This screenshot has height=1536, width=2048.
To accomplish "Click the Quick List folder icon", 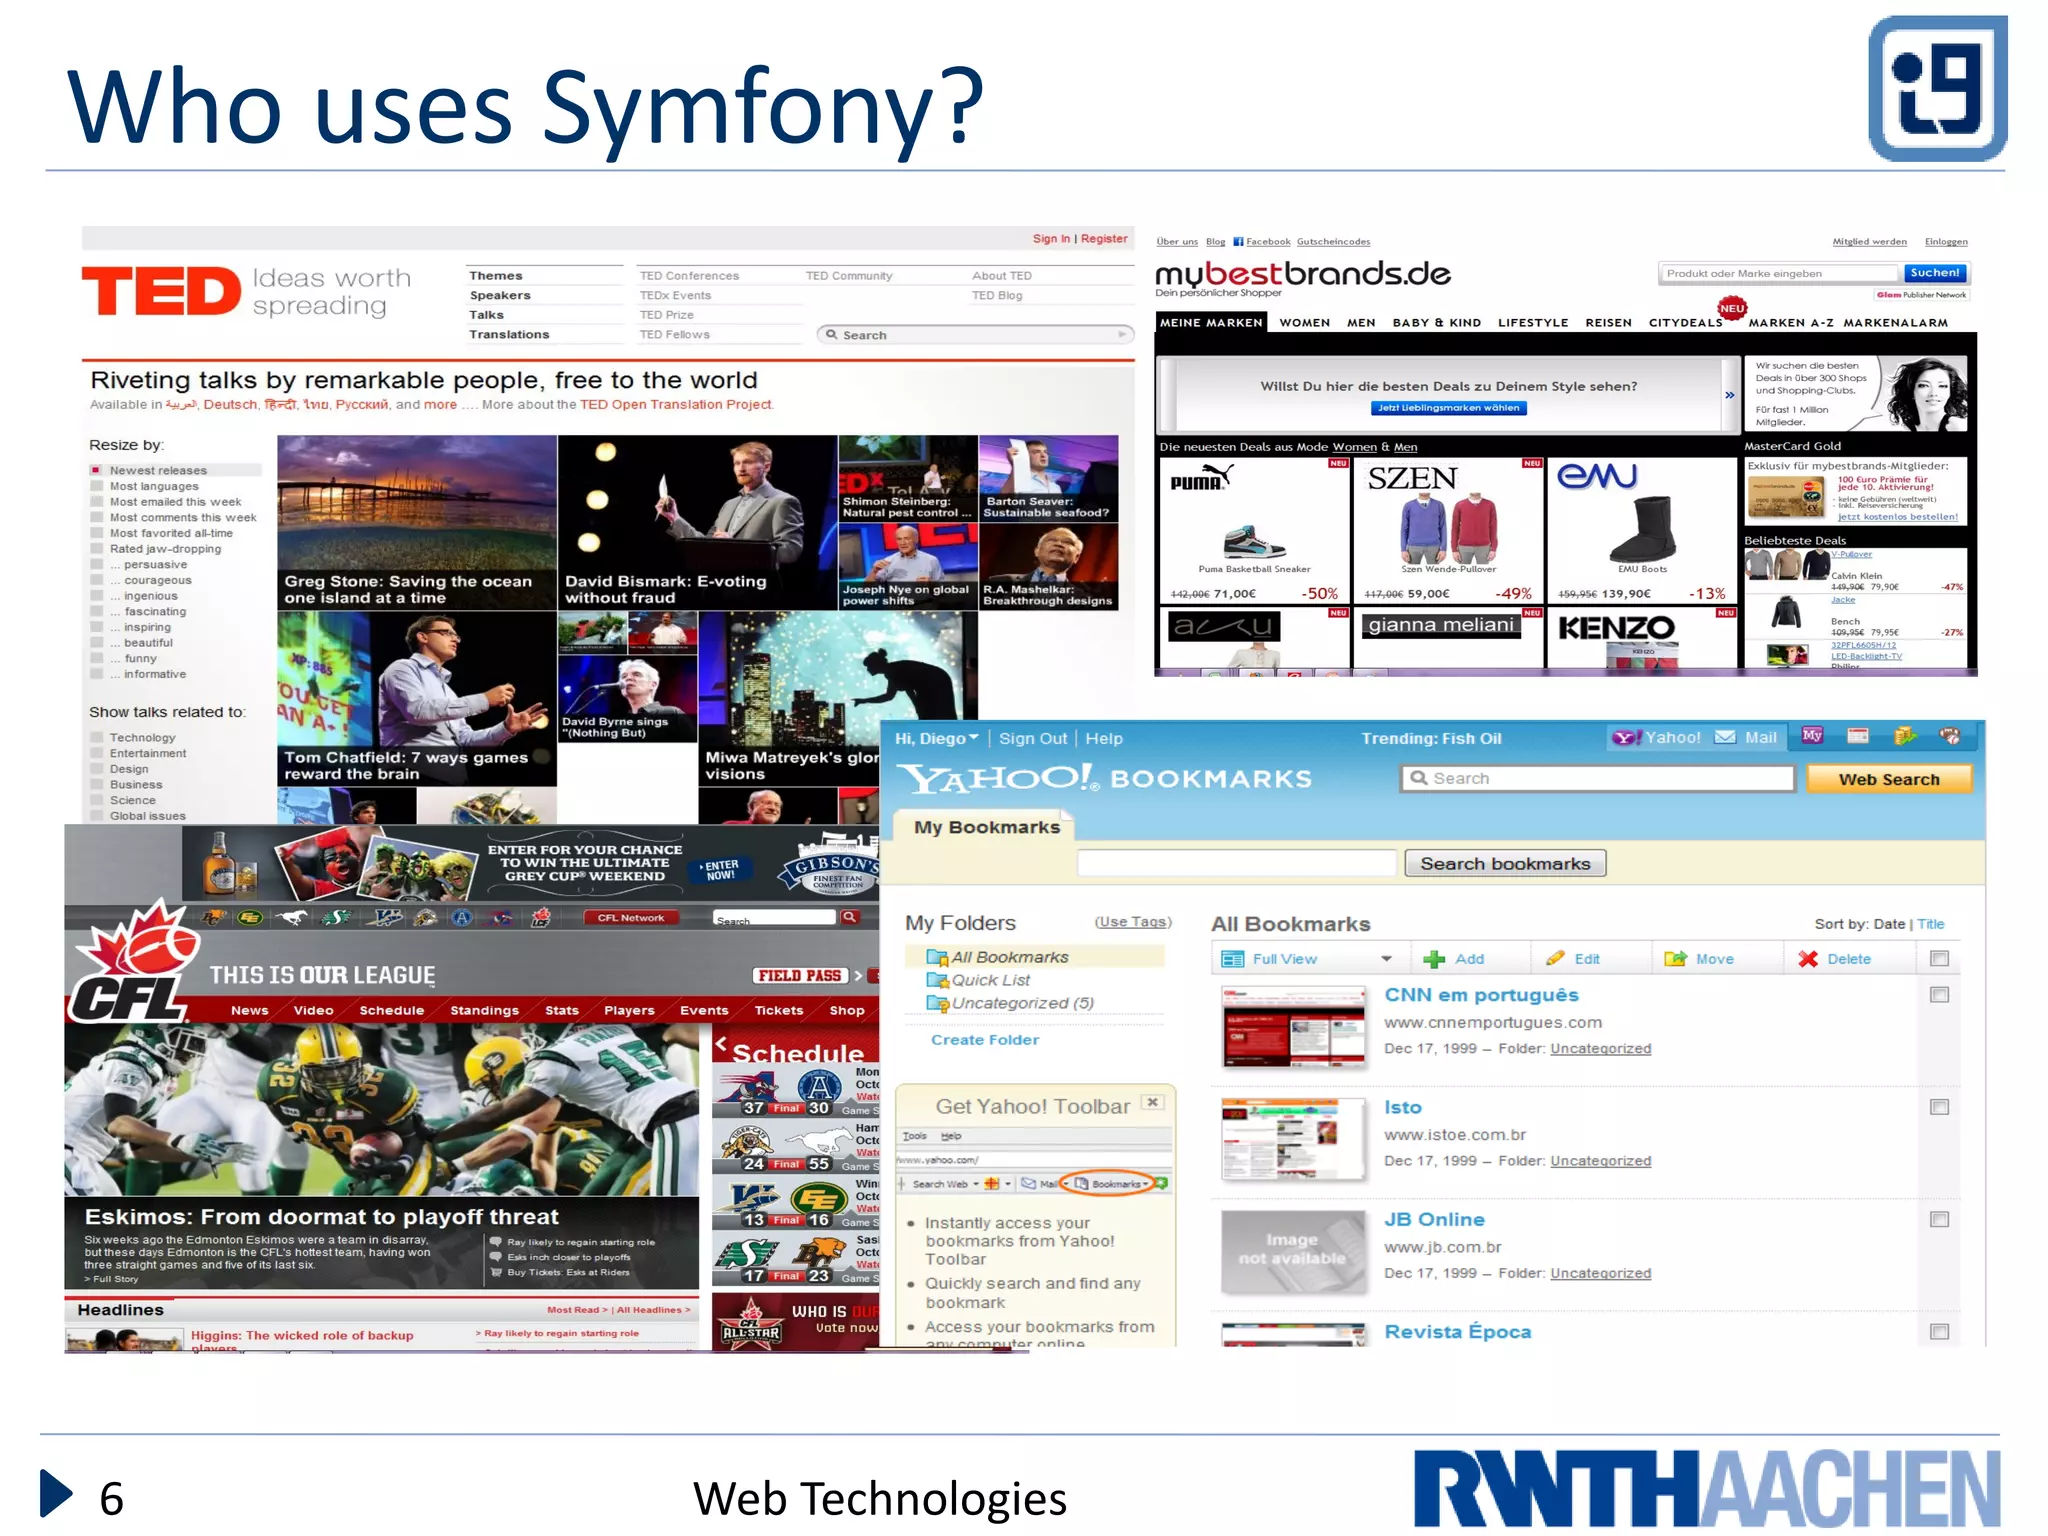I will 937,981.
